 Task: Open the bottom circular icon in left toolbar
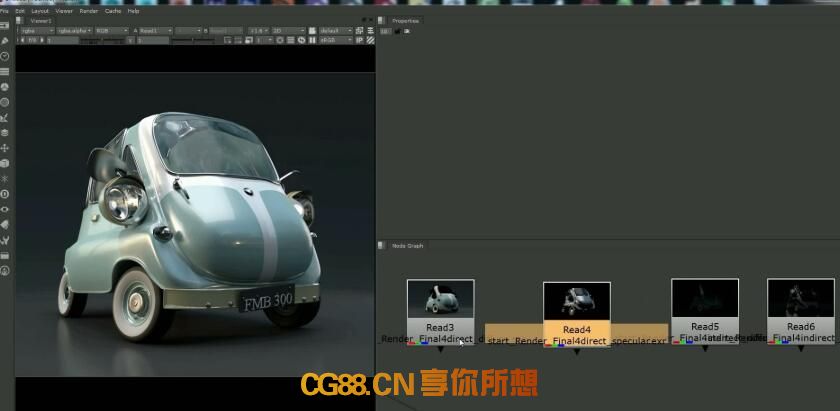(x=5, y=271)
